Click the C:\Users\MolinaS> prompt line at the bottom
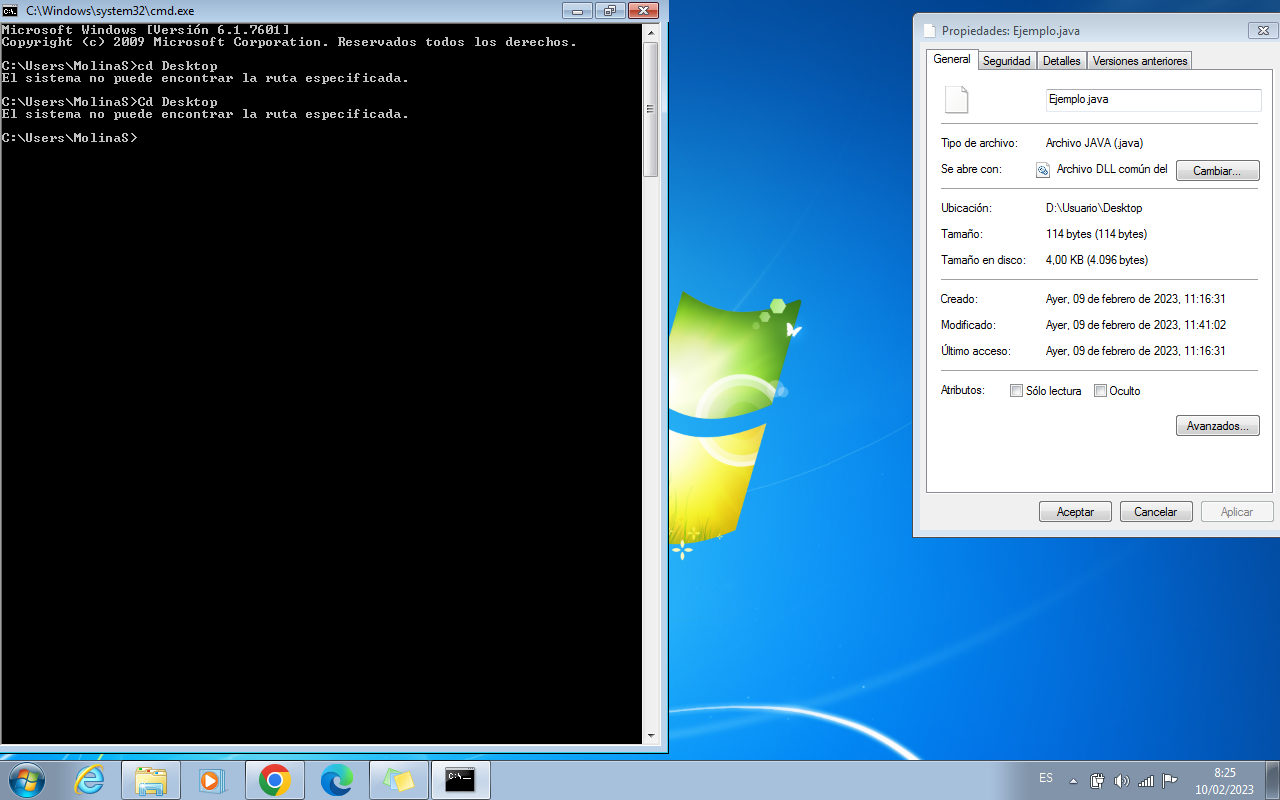 pyautogui.click(x=69, y=138)
